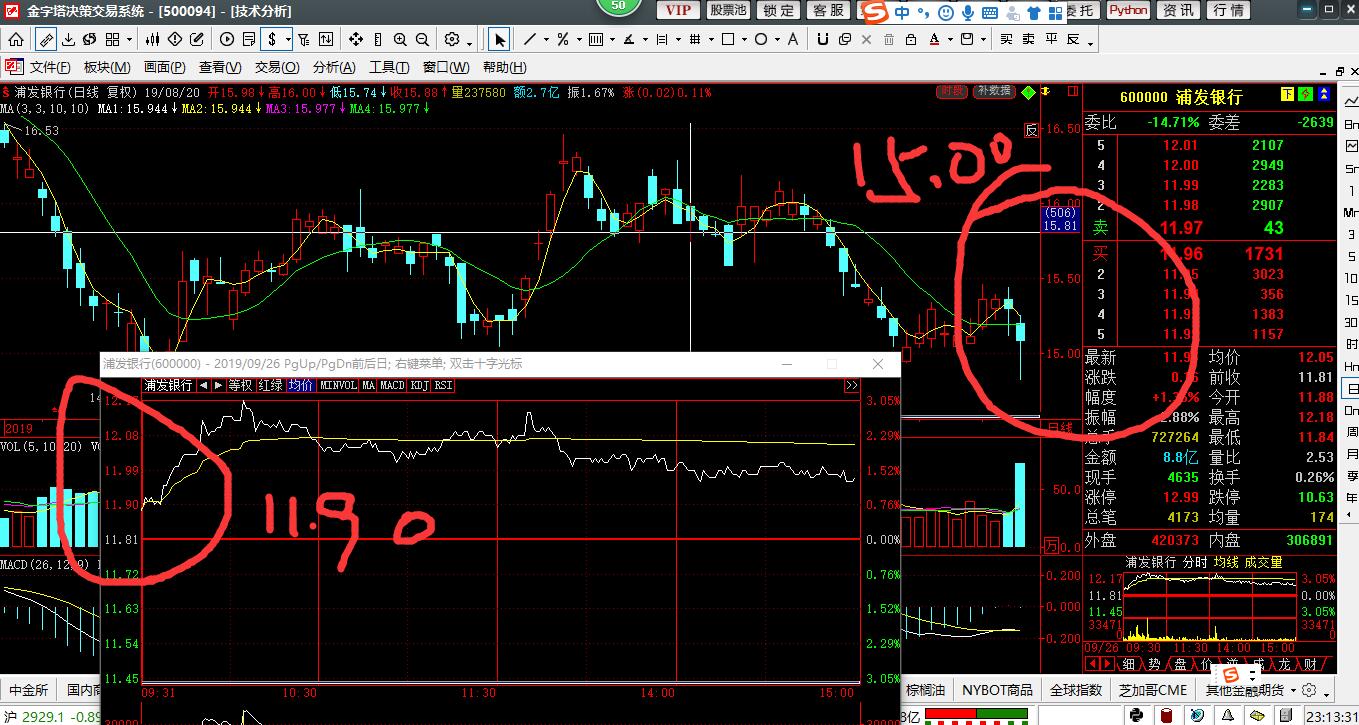Image resolution: width=1359 pixels, height=725 pixels.
Task: Toggle 均价 line in intraday popup
Action: (x=301, y=385)
